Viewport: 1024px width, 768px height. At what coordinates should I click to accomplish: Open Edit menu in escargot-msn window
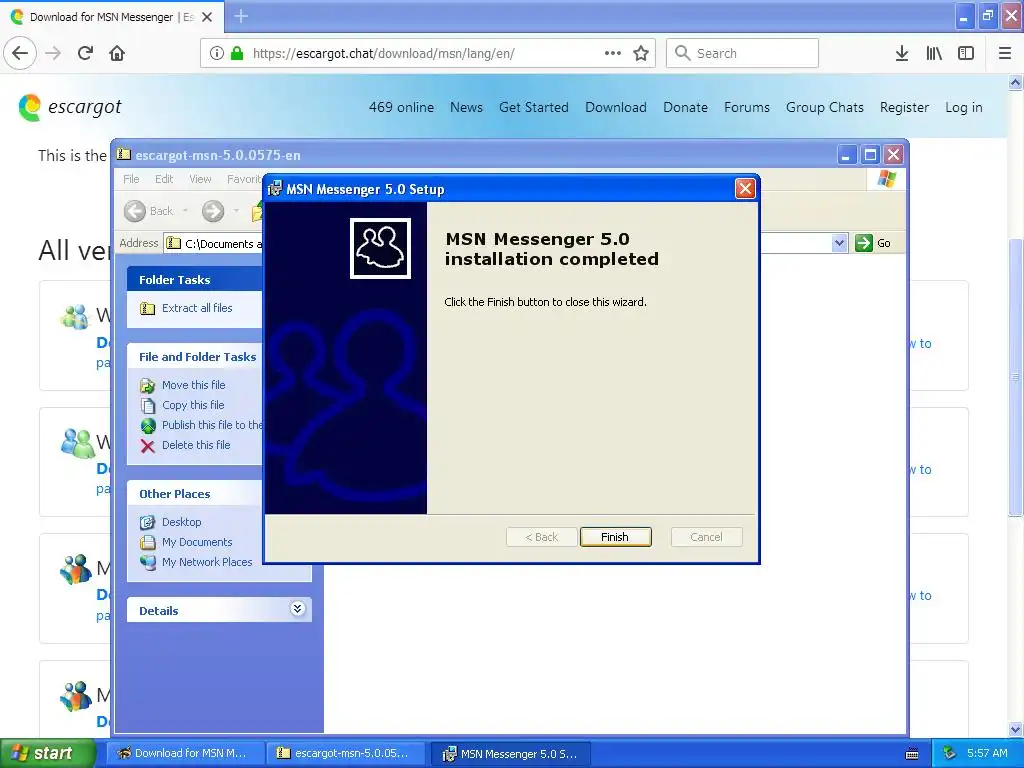point(164,179)
